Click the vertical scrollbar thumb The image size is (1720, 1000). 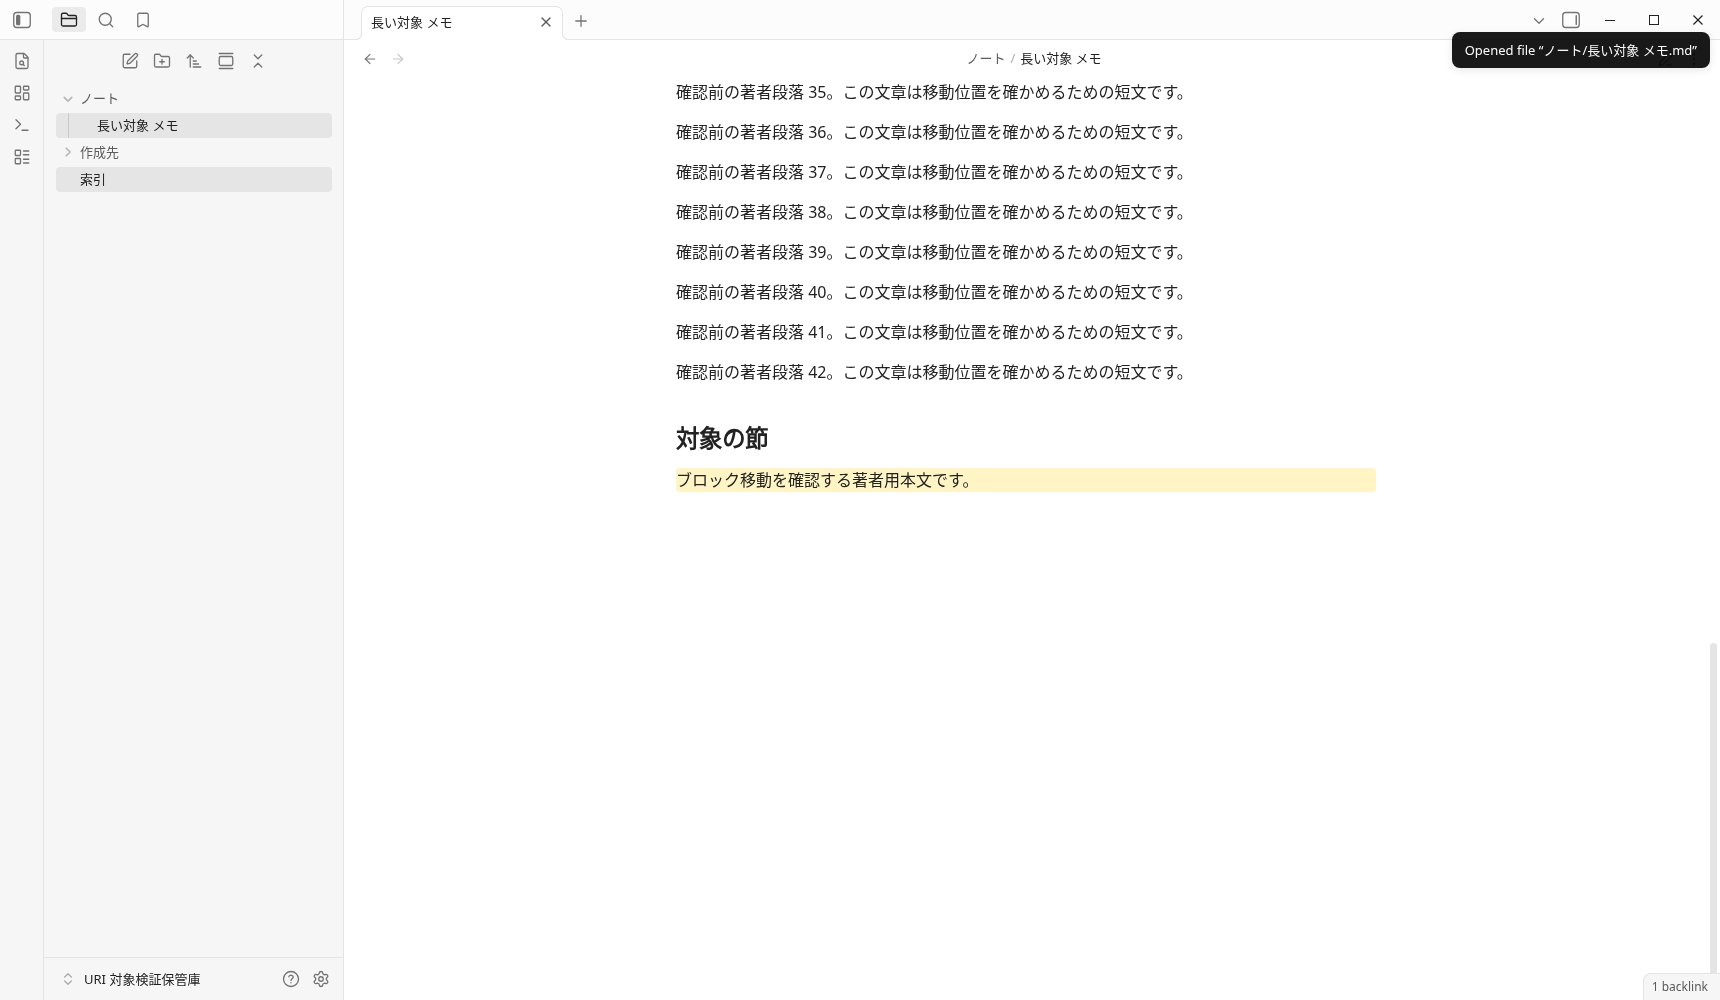click(1713, 810)
